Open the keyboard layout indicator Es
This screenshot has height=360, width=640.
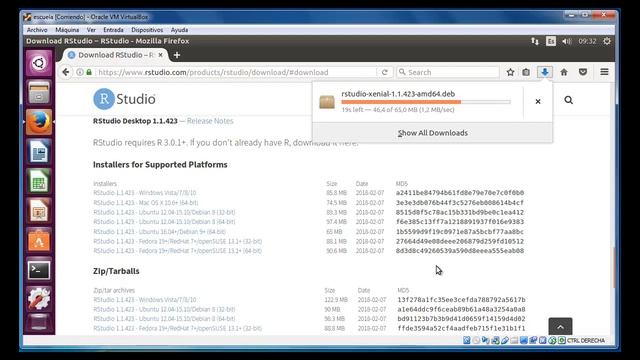551,41
